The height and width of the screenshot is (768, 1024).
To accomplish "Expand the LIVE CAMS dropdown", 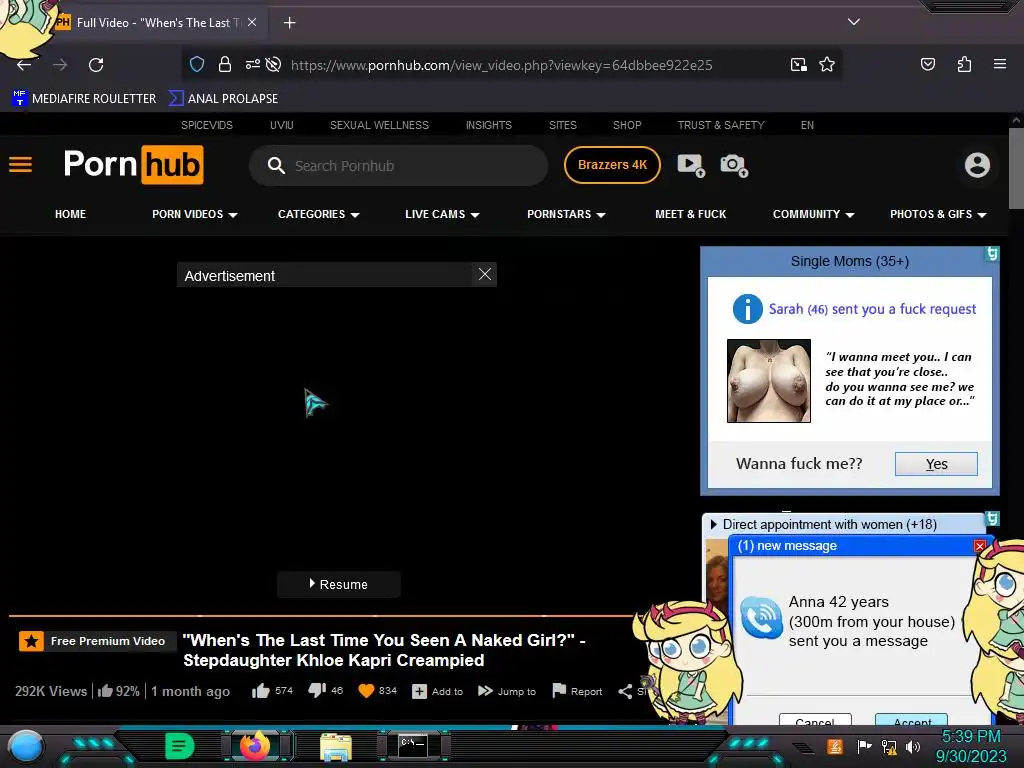I will point(442,214).
